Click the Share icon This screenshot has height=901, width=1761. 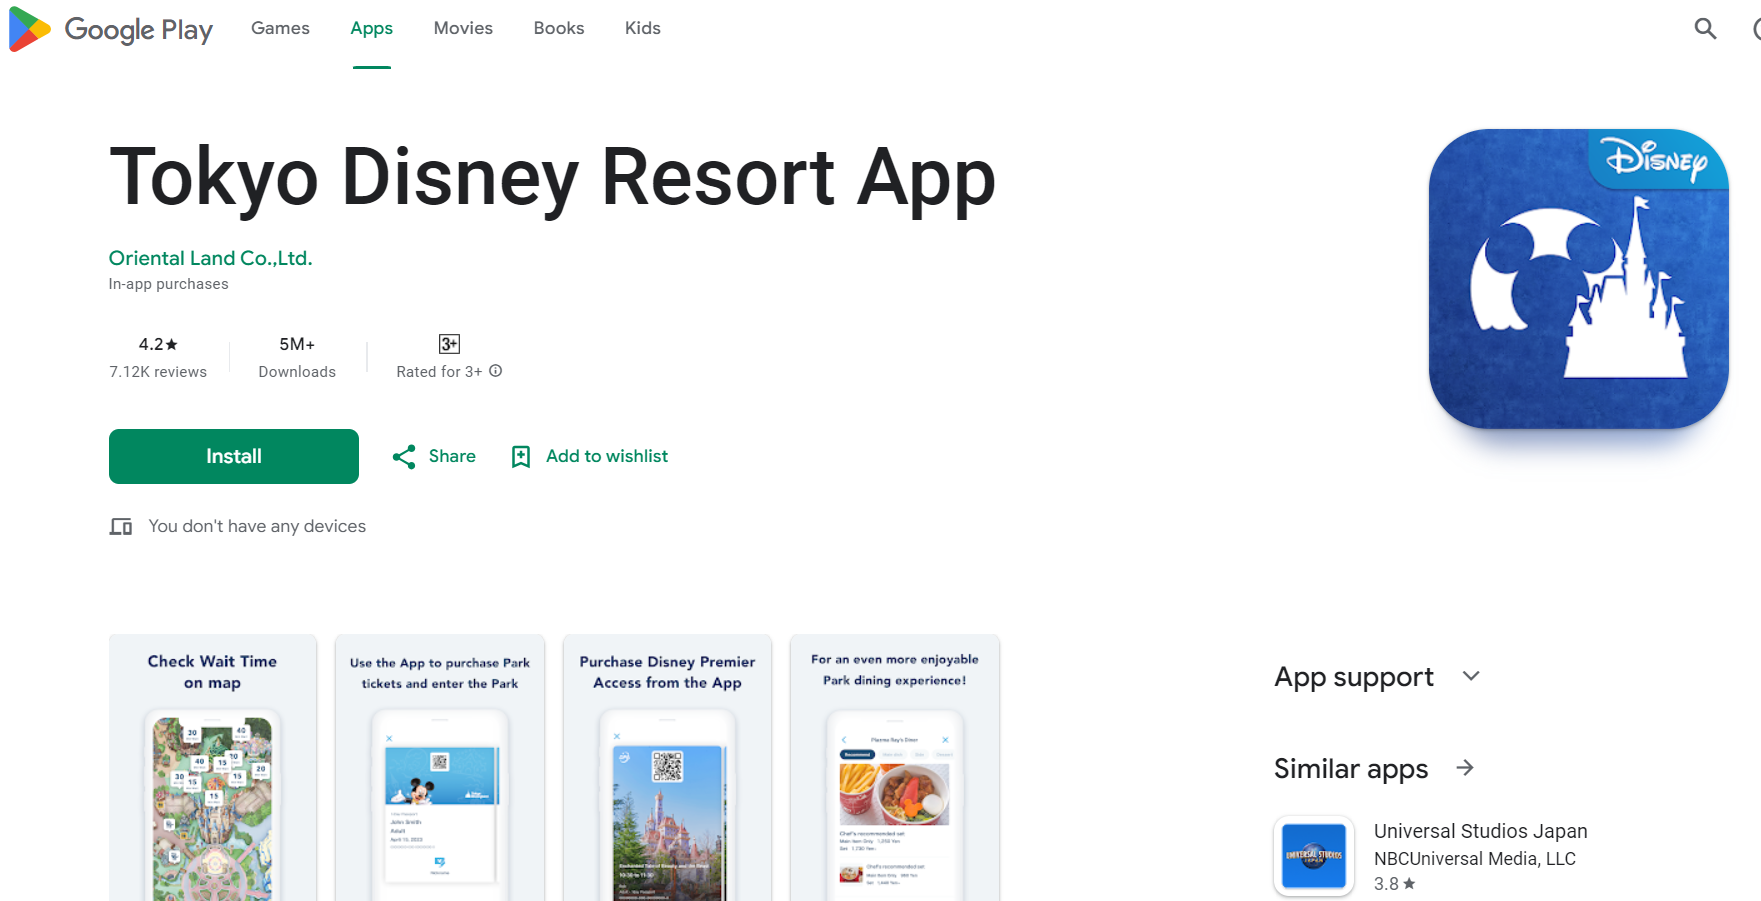point(404,457)
